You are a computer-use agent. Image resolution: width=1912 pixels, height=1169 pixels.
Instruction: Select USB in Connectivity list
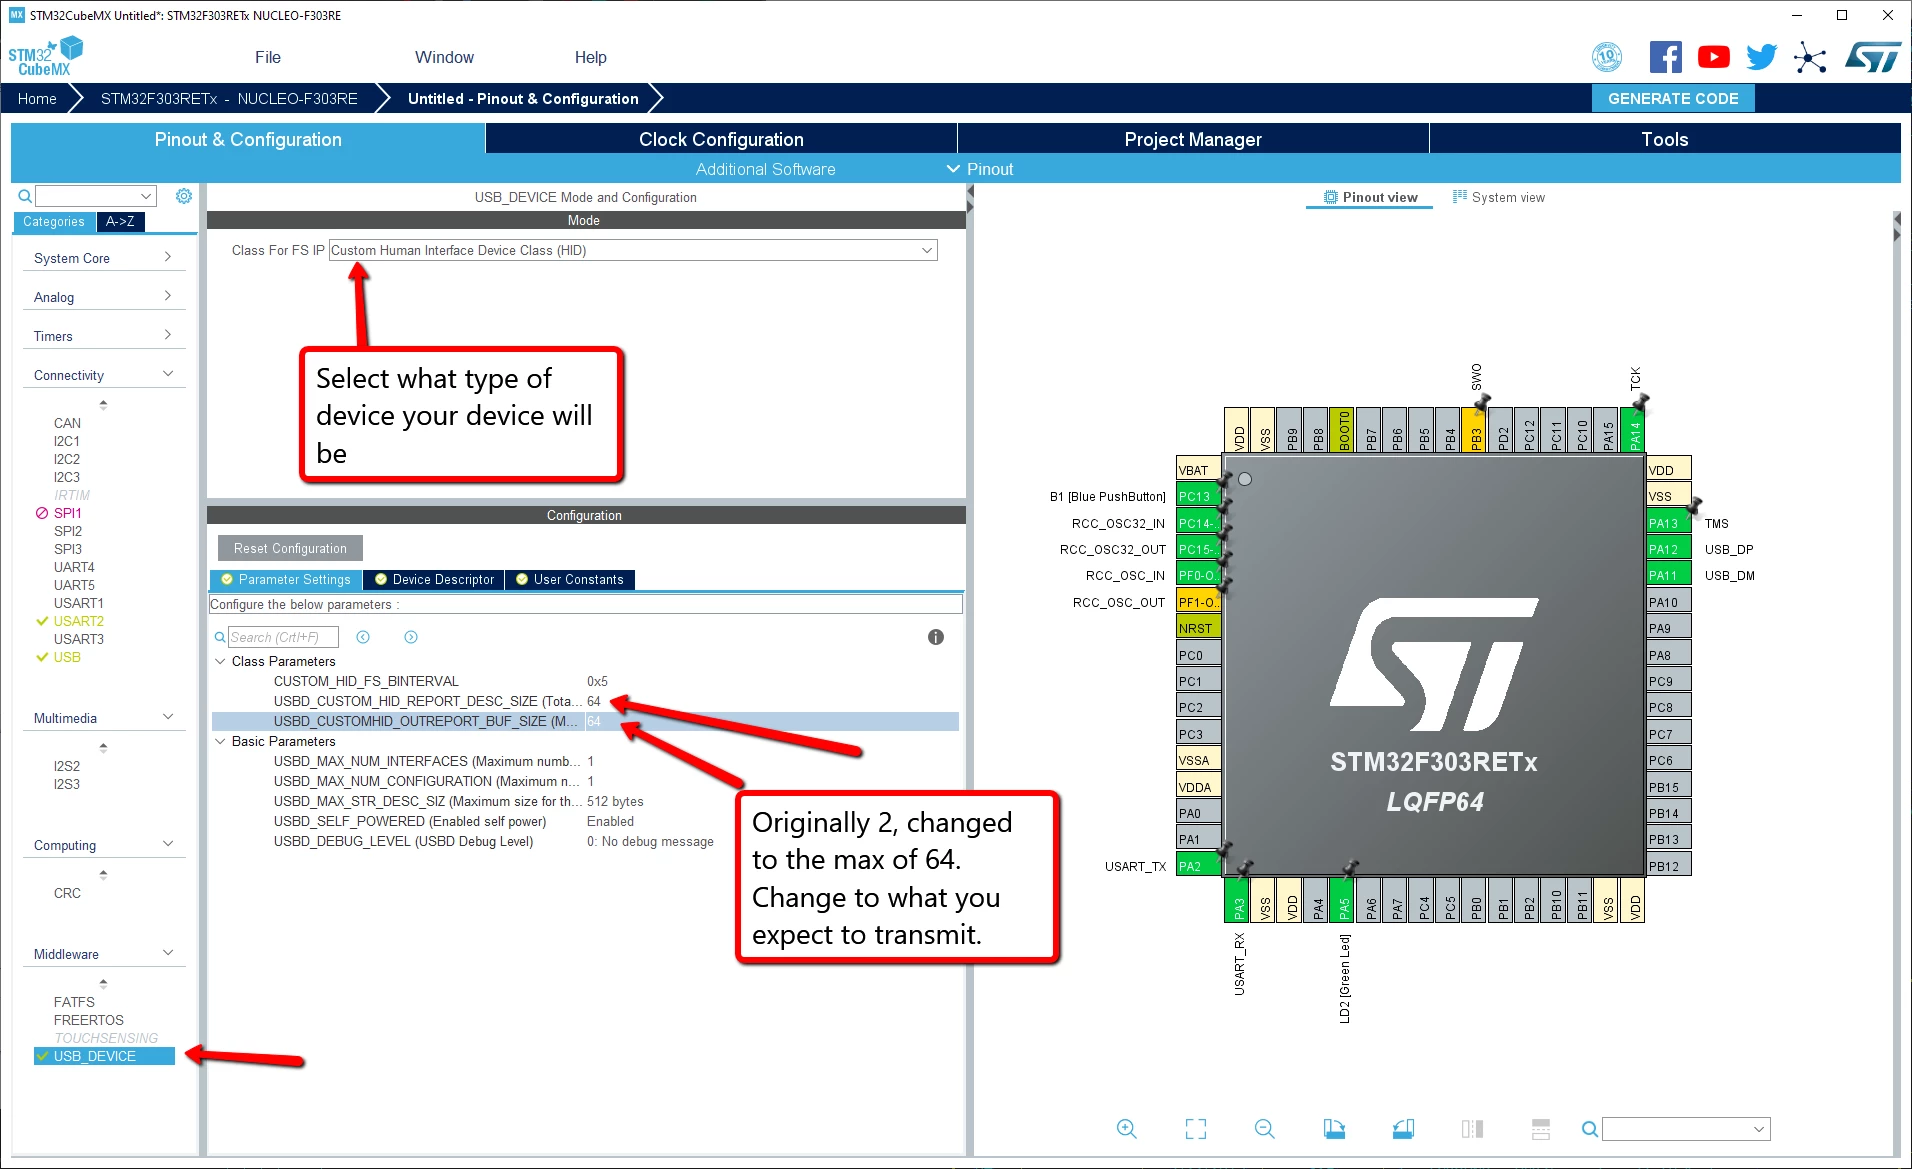click(x=67, y=657)
